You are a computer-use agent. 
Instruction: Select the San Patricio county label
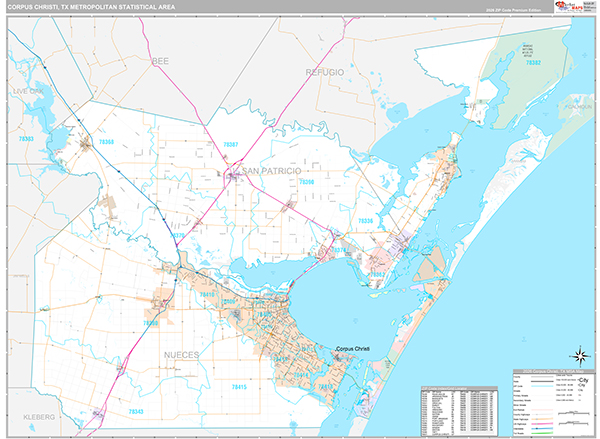click(x=270, y=171)
